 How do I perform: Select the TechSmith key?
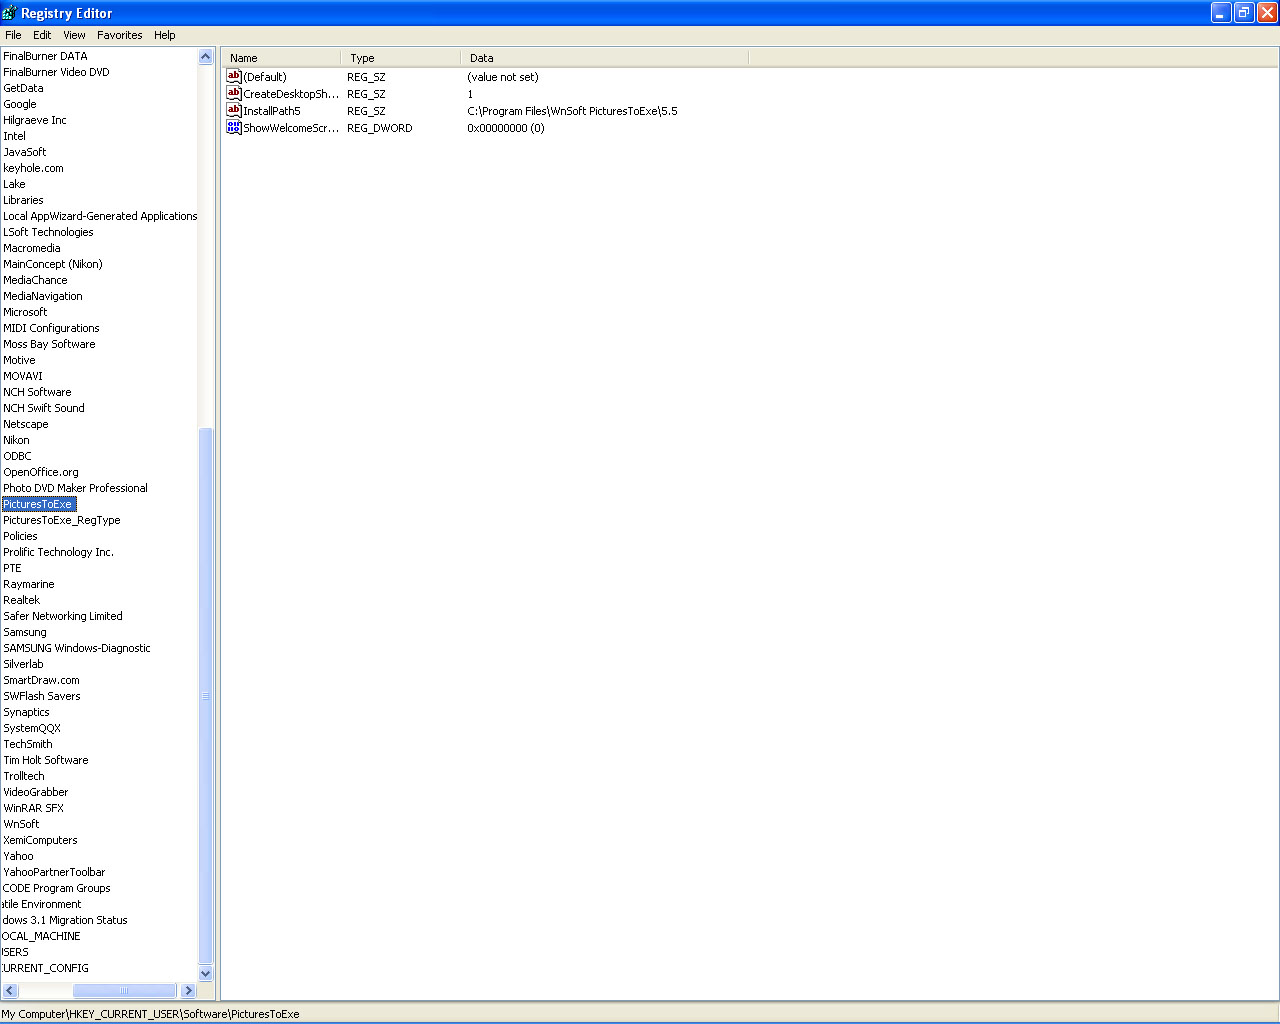click(28, 744)
